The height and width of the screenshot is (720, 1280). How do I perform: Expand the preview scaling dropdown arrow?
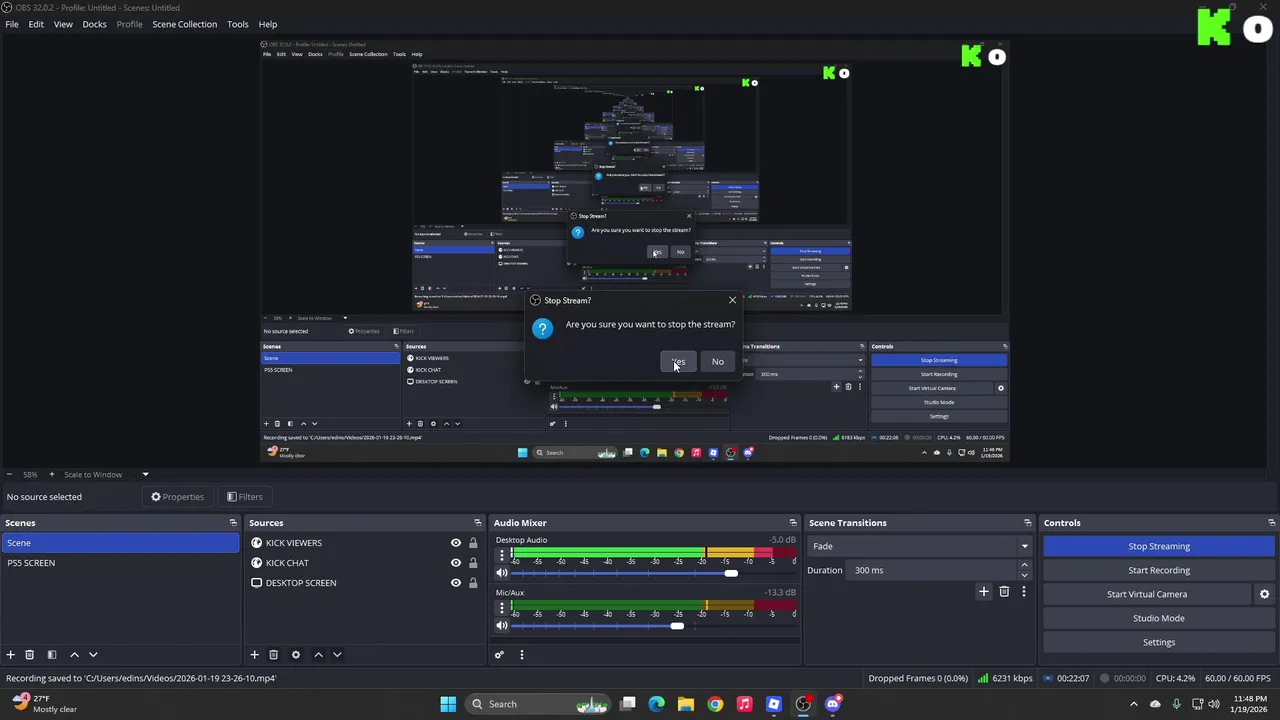[x=145, y=475]
